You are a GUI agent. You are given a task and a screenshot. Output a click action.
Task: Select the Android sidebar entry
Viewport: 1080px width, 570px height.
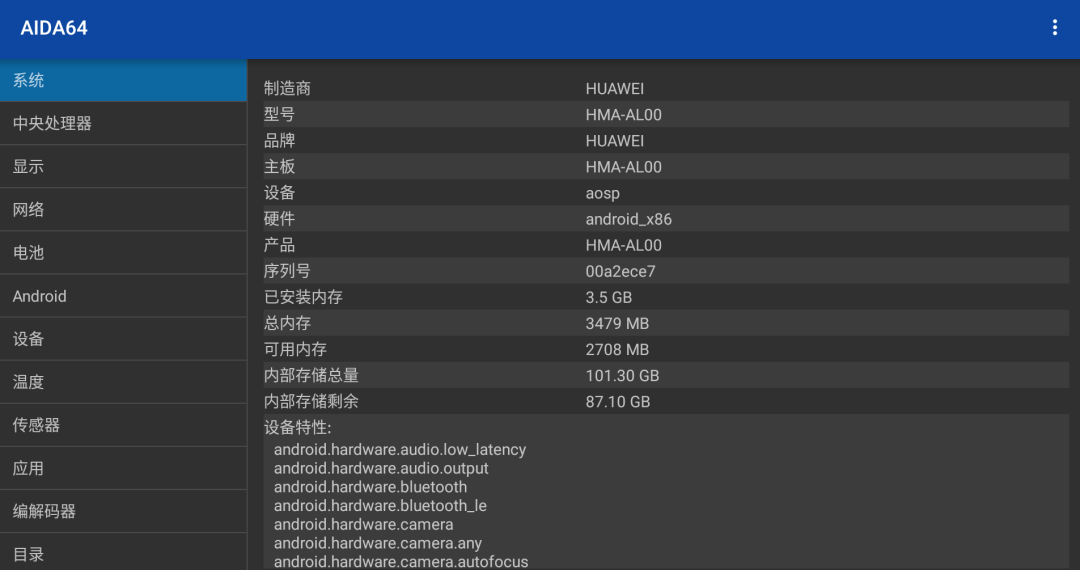[123, 296]
